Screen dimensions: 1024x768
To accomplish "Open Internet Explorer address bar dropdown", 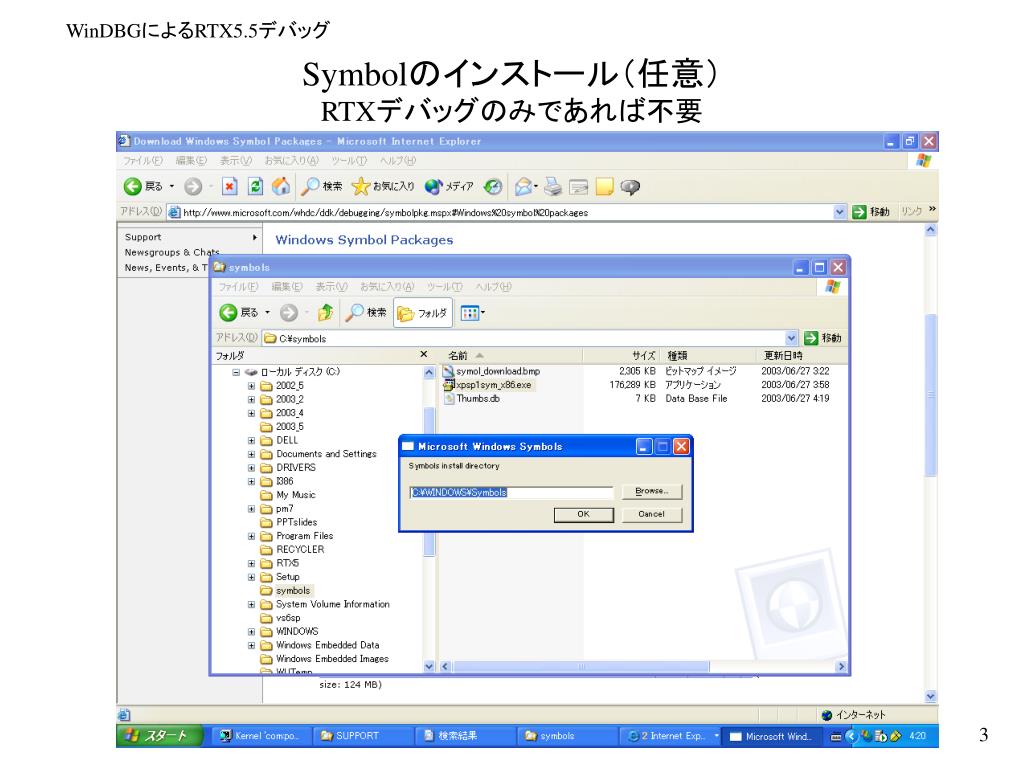I will [840, 212].
